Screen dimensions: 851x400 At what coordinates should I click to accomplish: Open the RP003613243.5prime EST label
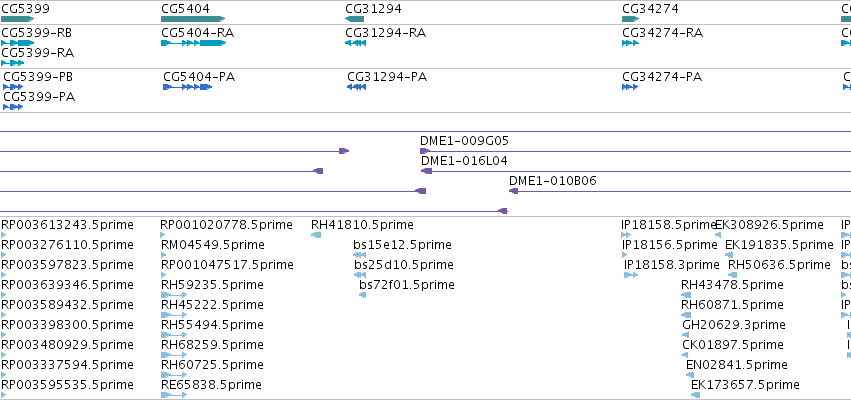[67, 225]
